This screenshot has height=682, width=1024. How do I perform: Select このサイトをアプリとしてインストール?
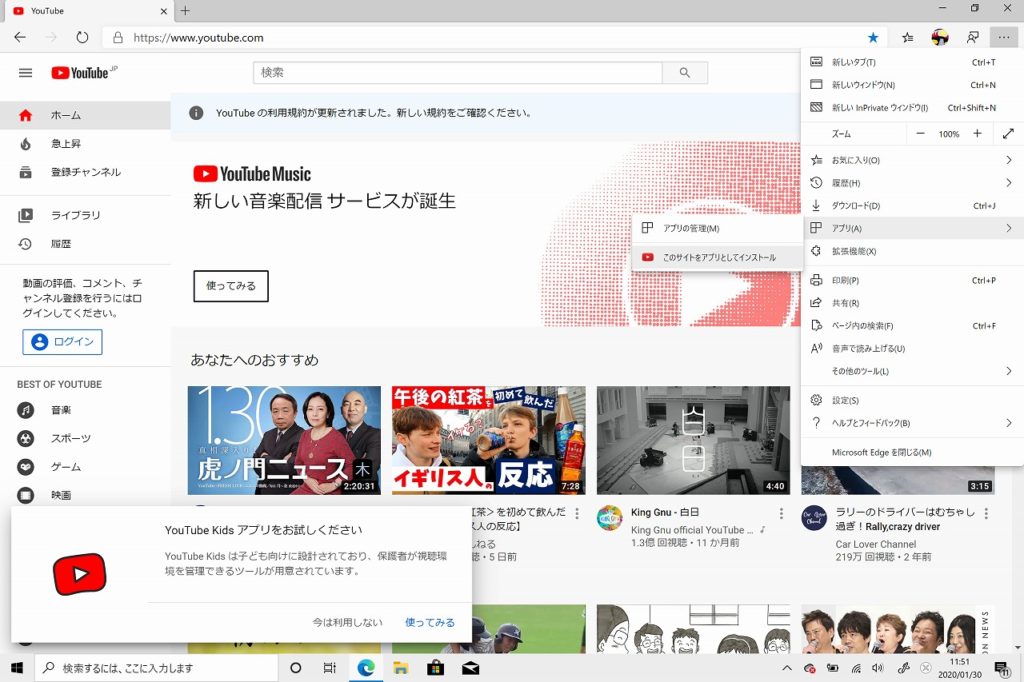point(718,257)
